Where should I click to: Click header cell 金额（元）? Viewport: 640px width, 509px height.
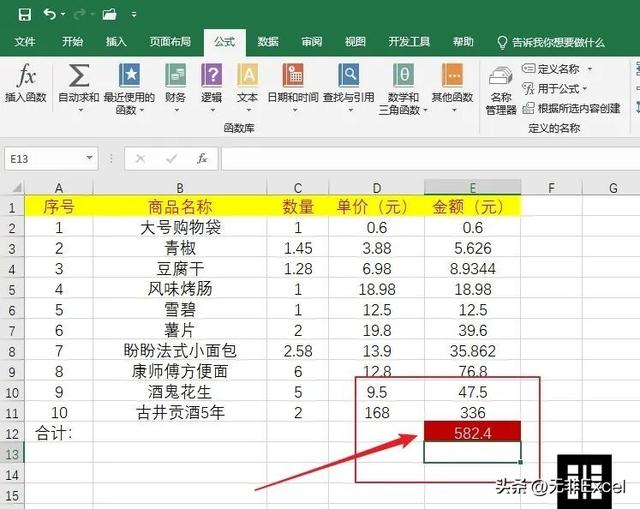tap(473, 207)
